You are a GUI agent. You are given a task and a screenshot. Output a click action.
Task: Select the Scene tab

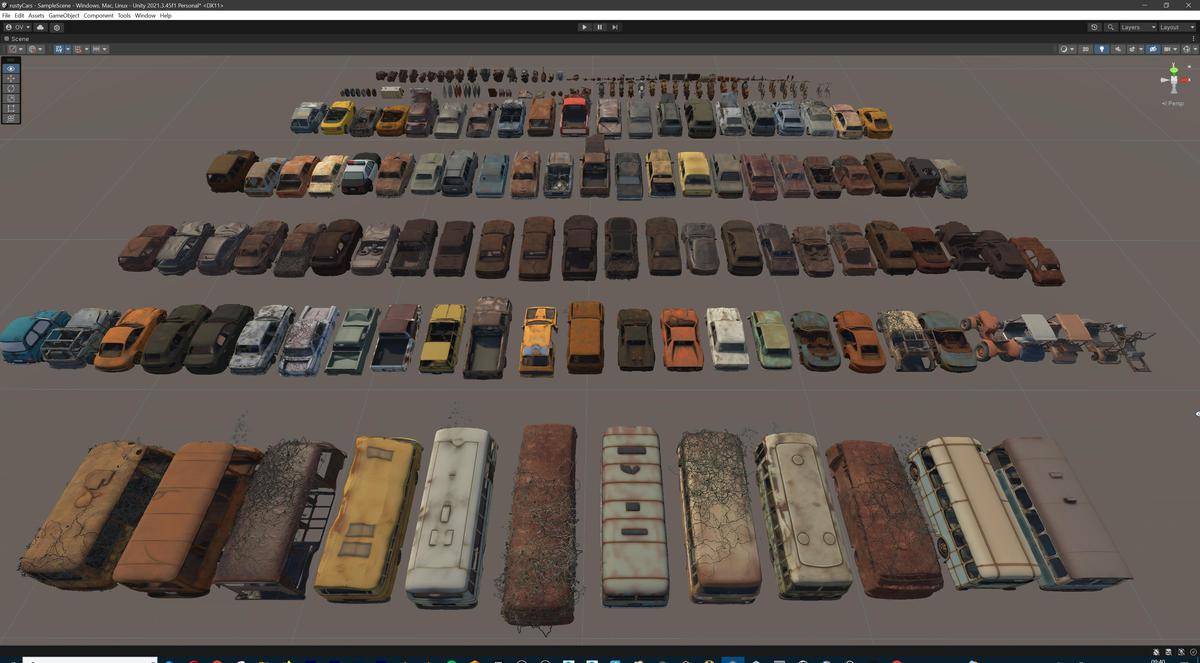pos(17,39)
